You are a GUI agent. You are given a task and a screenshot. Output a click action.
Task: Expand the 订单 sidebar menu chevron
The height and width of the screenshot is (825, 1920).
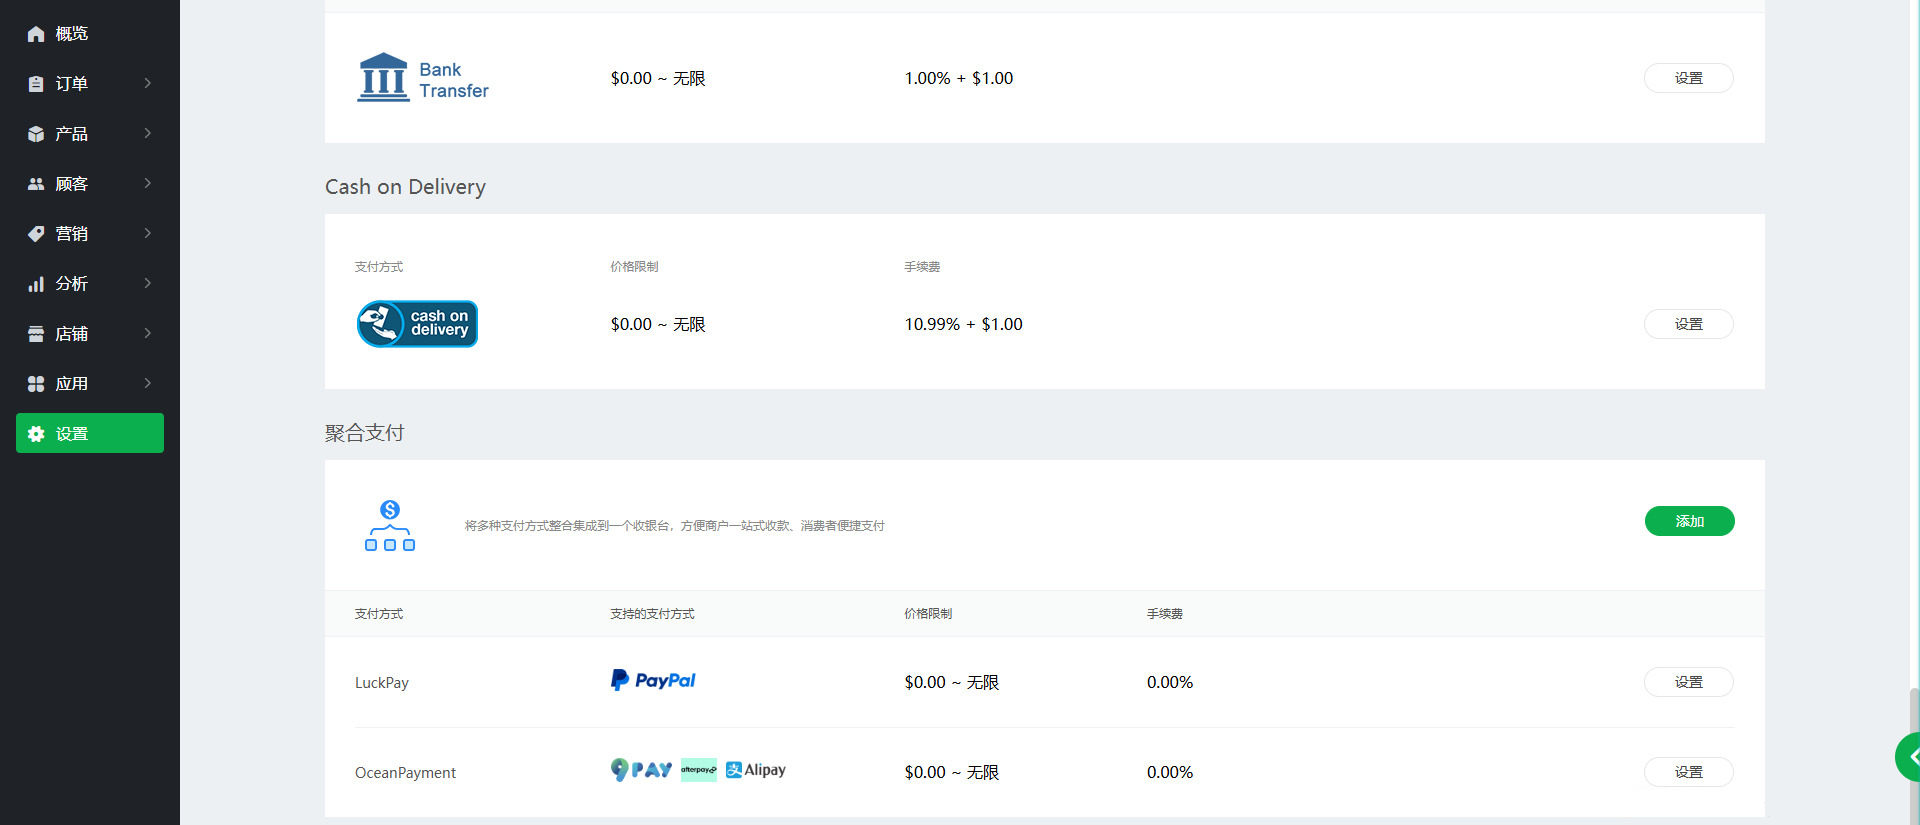coord(148,83)
